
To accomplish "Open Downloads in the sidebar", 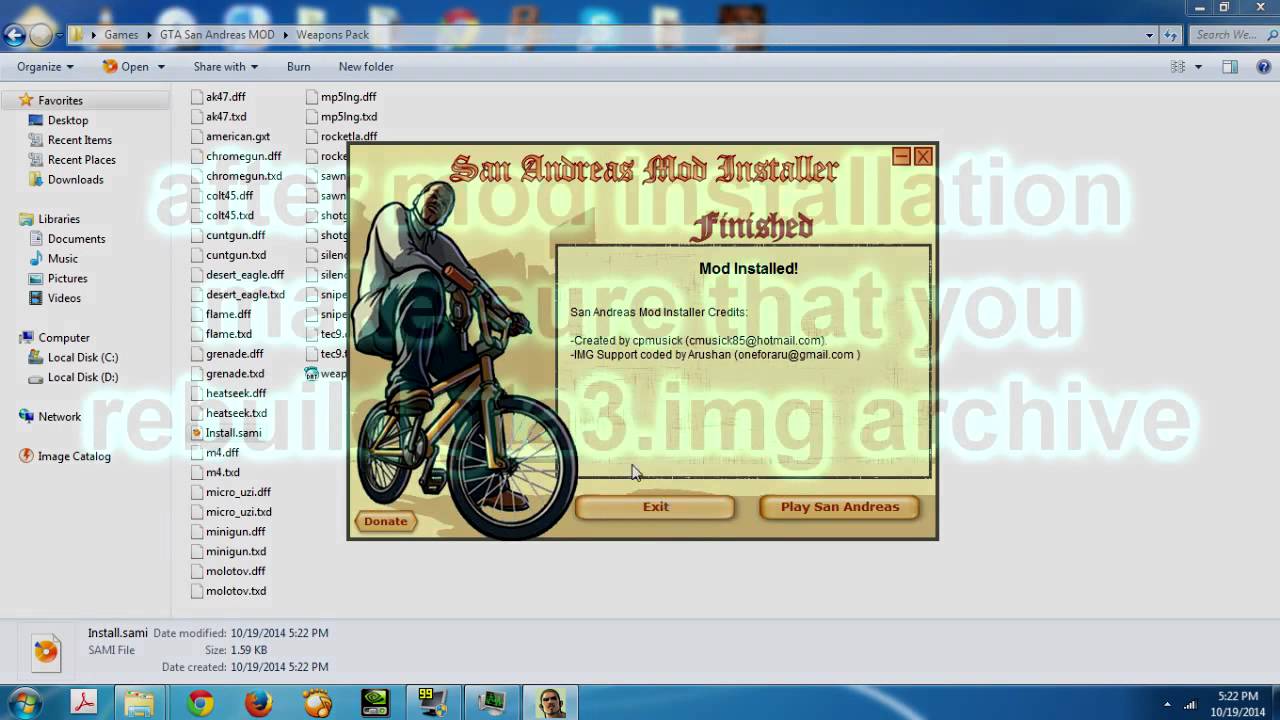I will tap(75, 180).
